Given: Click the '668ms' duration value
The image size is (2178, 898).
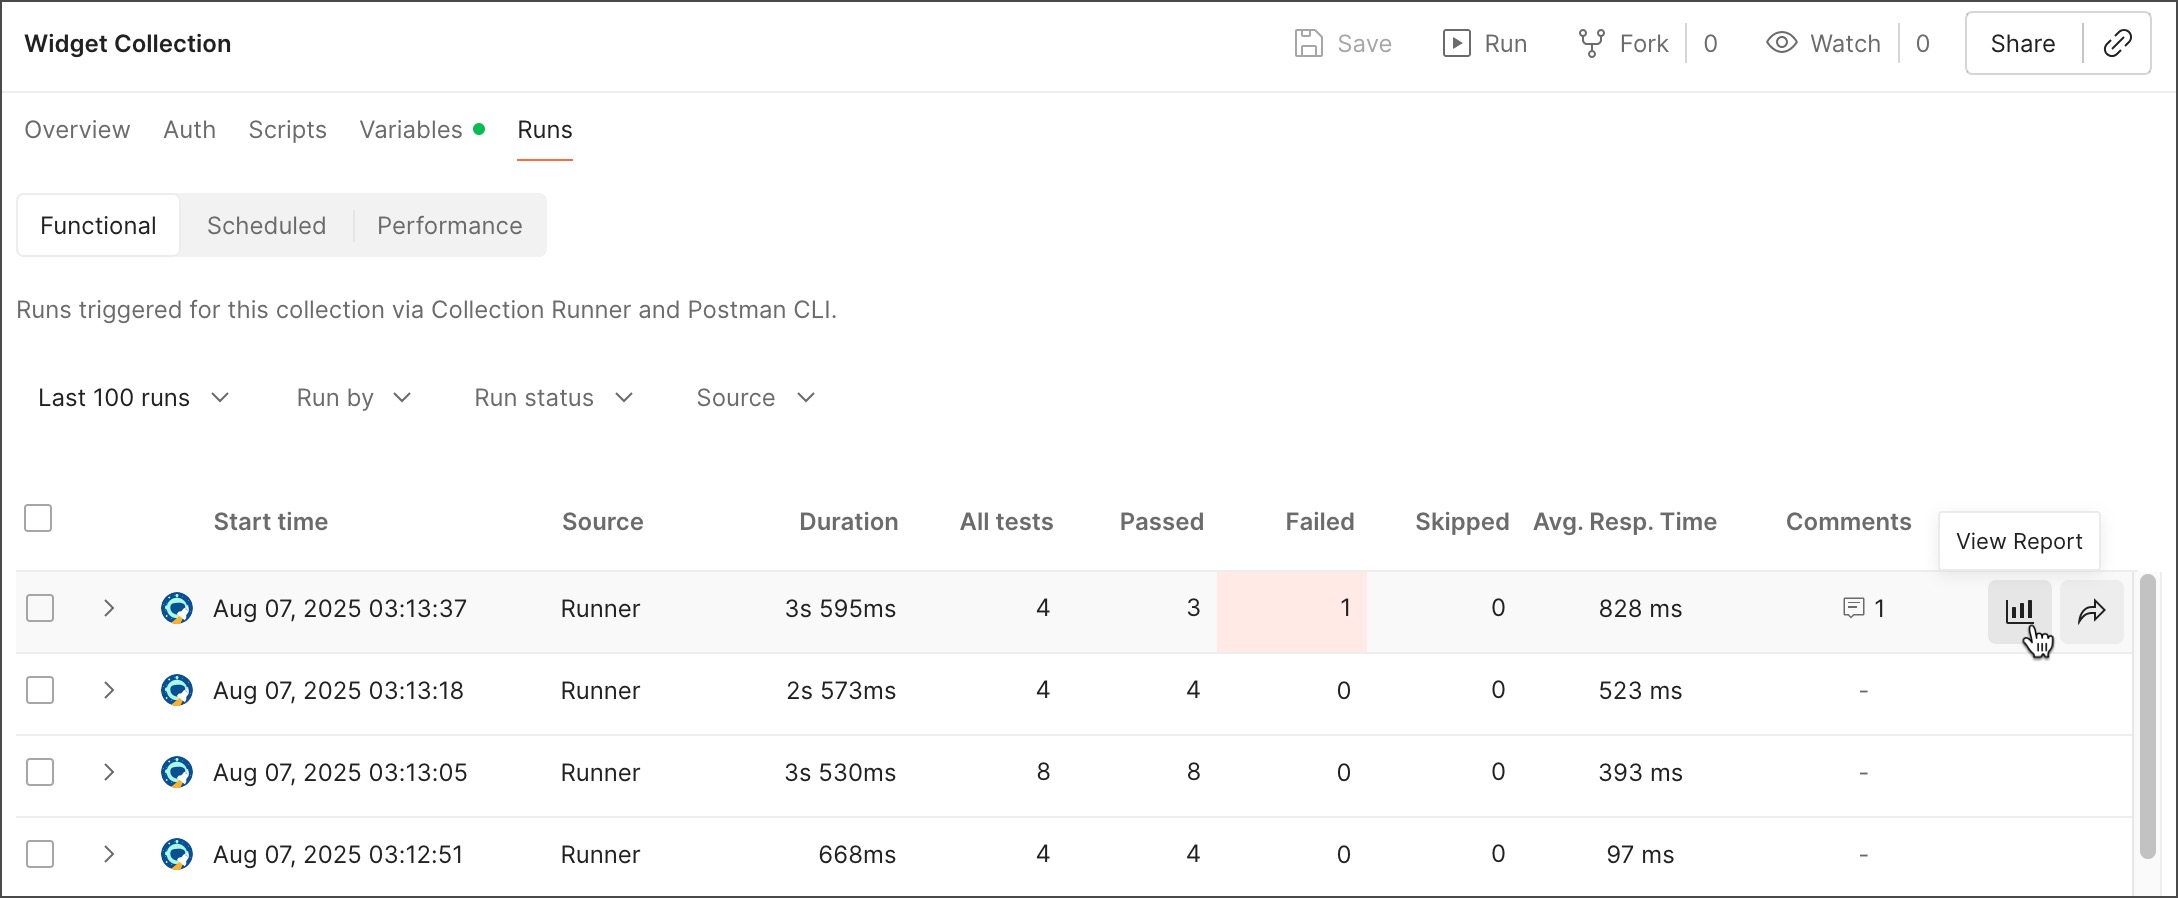Looking at the screenshot, I should click(857, 854).
